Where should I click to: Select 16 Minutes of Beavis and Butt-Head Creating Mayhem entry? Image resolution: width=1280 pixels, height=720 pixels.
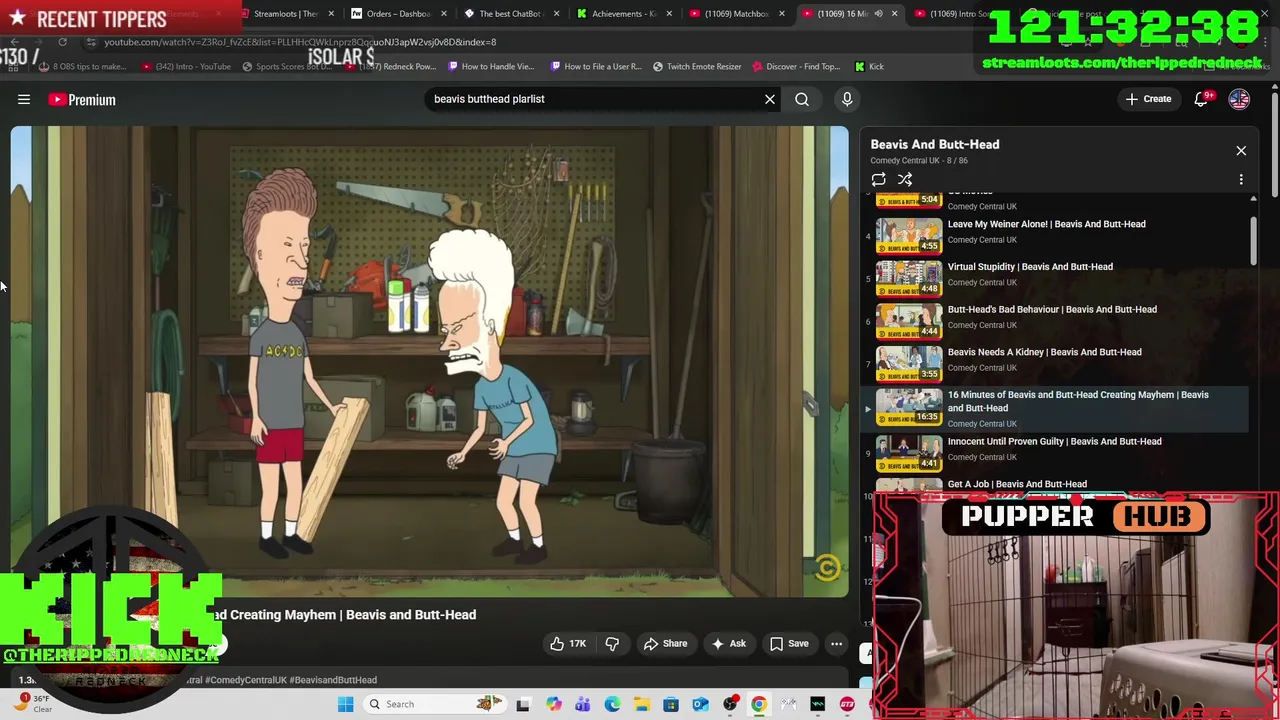[1054, 409]
